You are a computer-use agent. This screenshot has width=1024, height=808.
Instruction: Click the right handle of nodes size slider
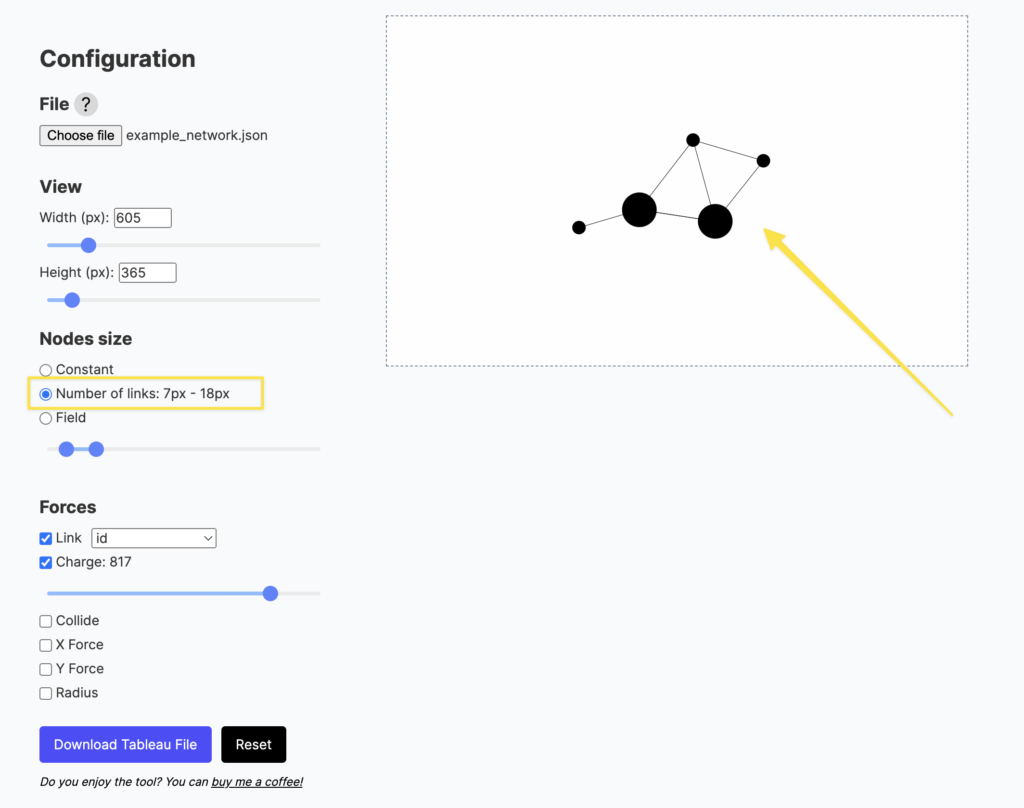(96, 449)
